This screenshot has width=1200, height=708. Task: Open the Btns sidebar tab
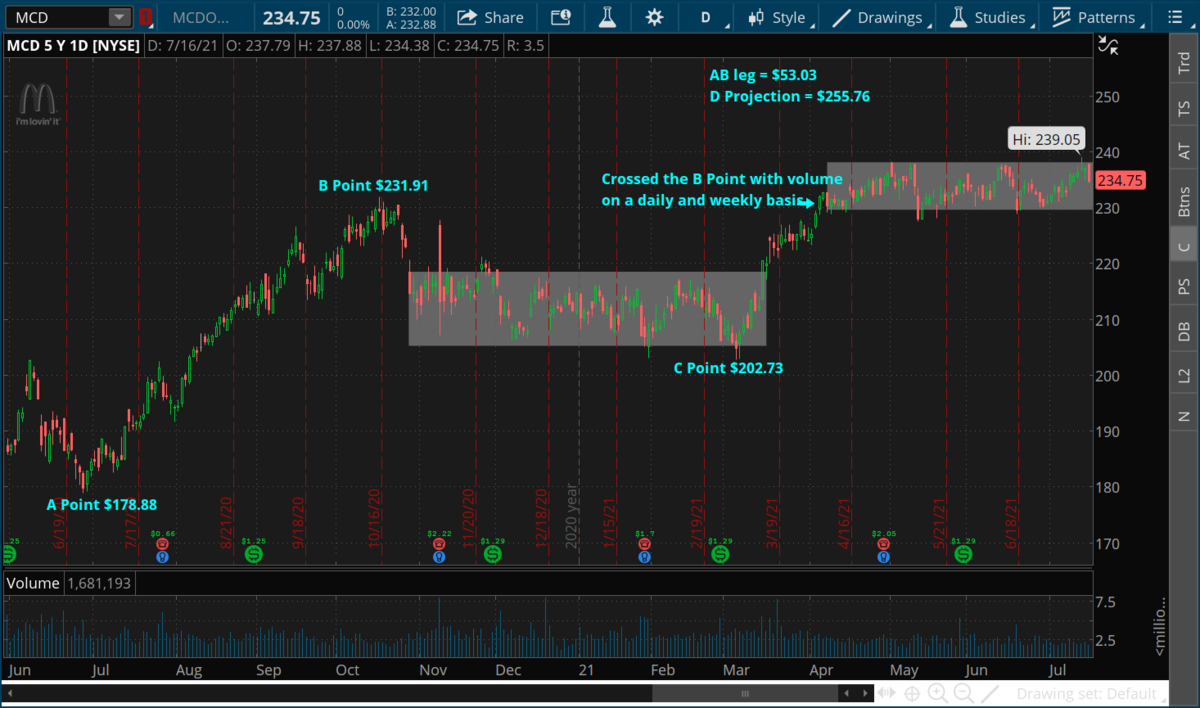(1184, 200)
